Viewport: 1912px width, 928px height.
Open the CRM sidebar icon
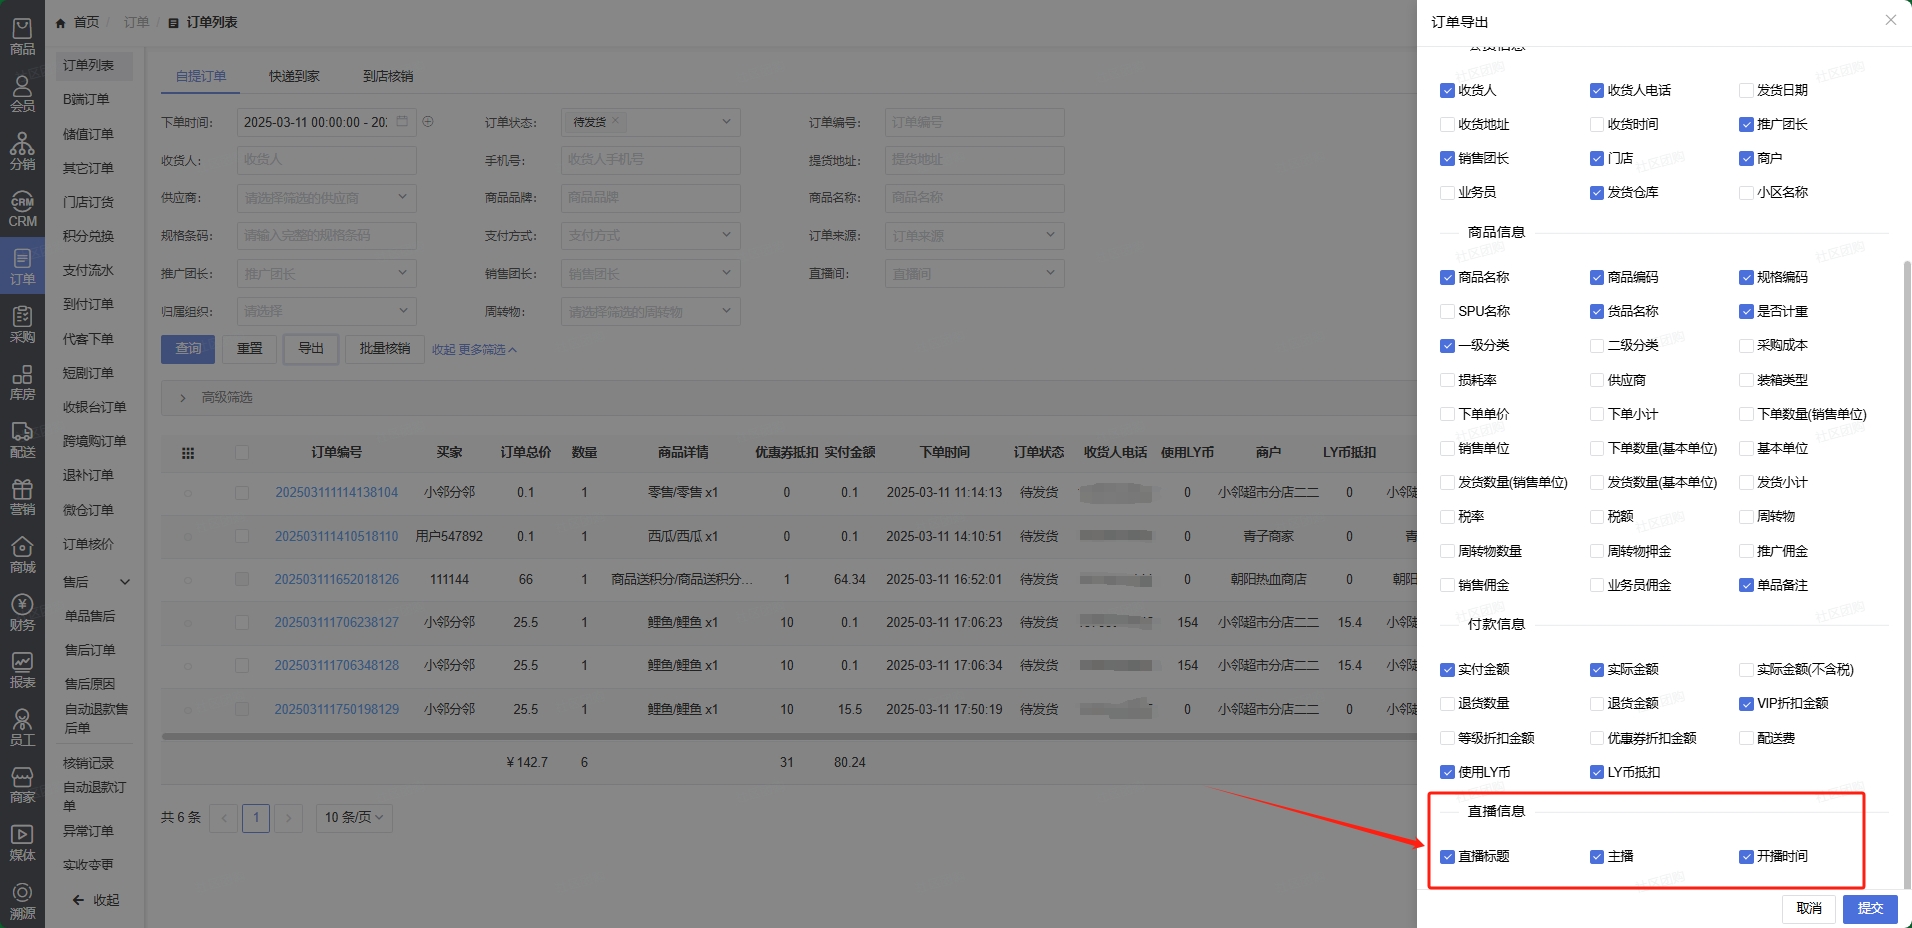(22, 210)
